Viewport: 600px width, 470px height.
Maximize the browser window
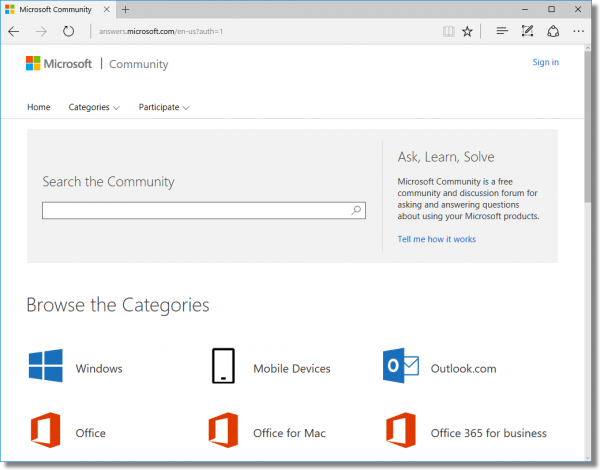[x=551, y=10]
